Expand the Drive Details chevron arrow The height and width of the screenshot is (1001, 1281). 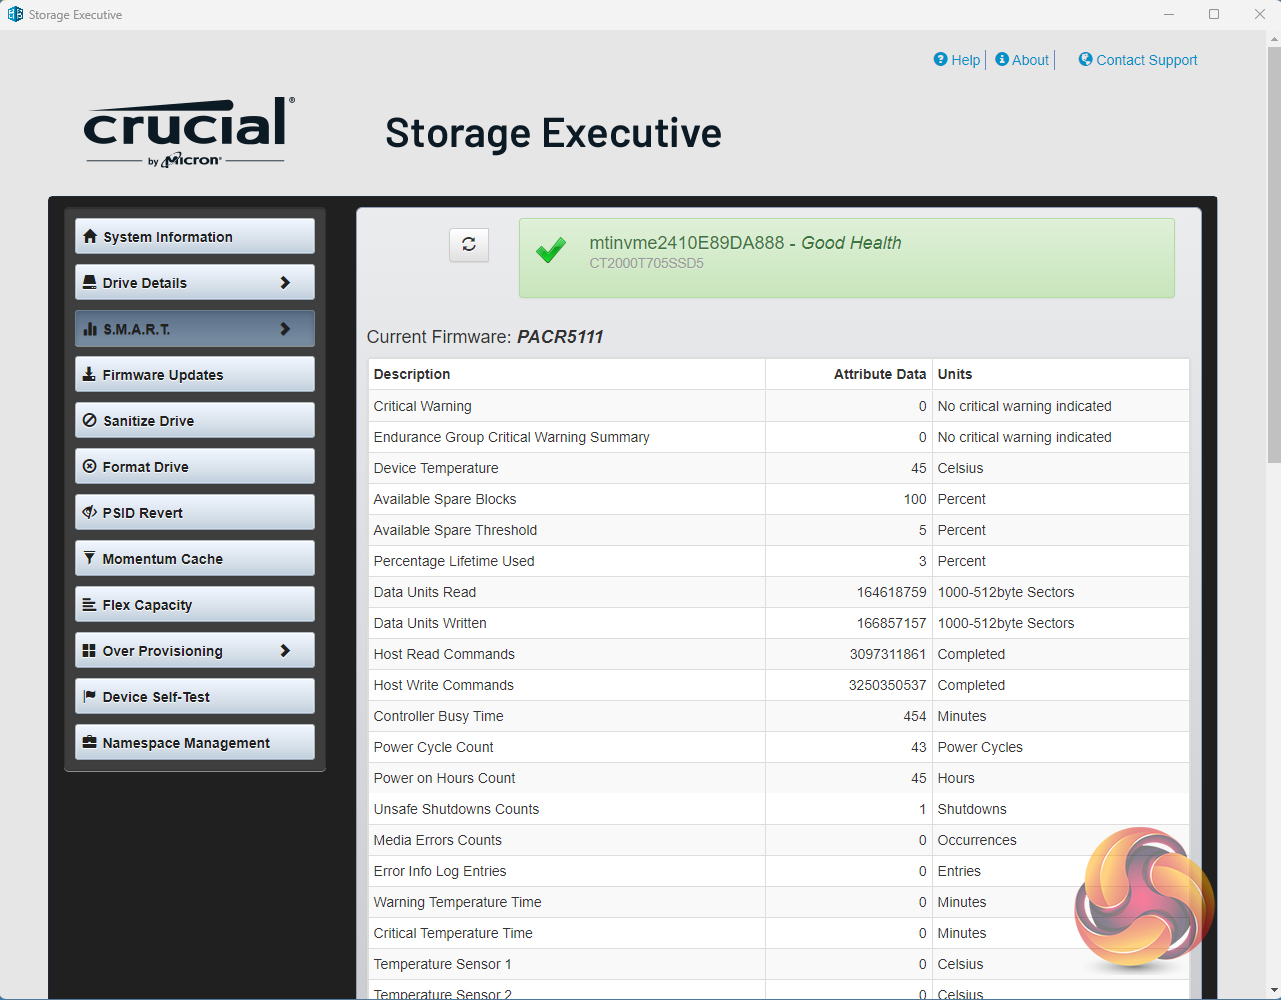285,283
